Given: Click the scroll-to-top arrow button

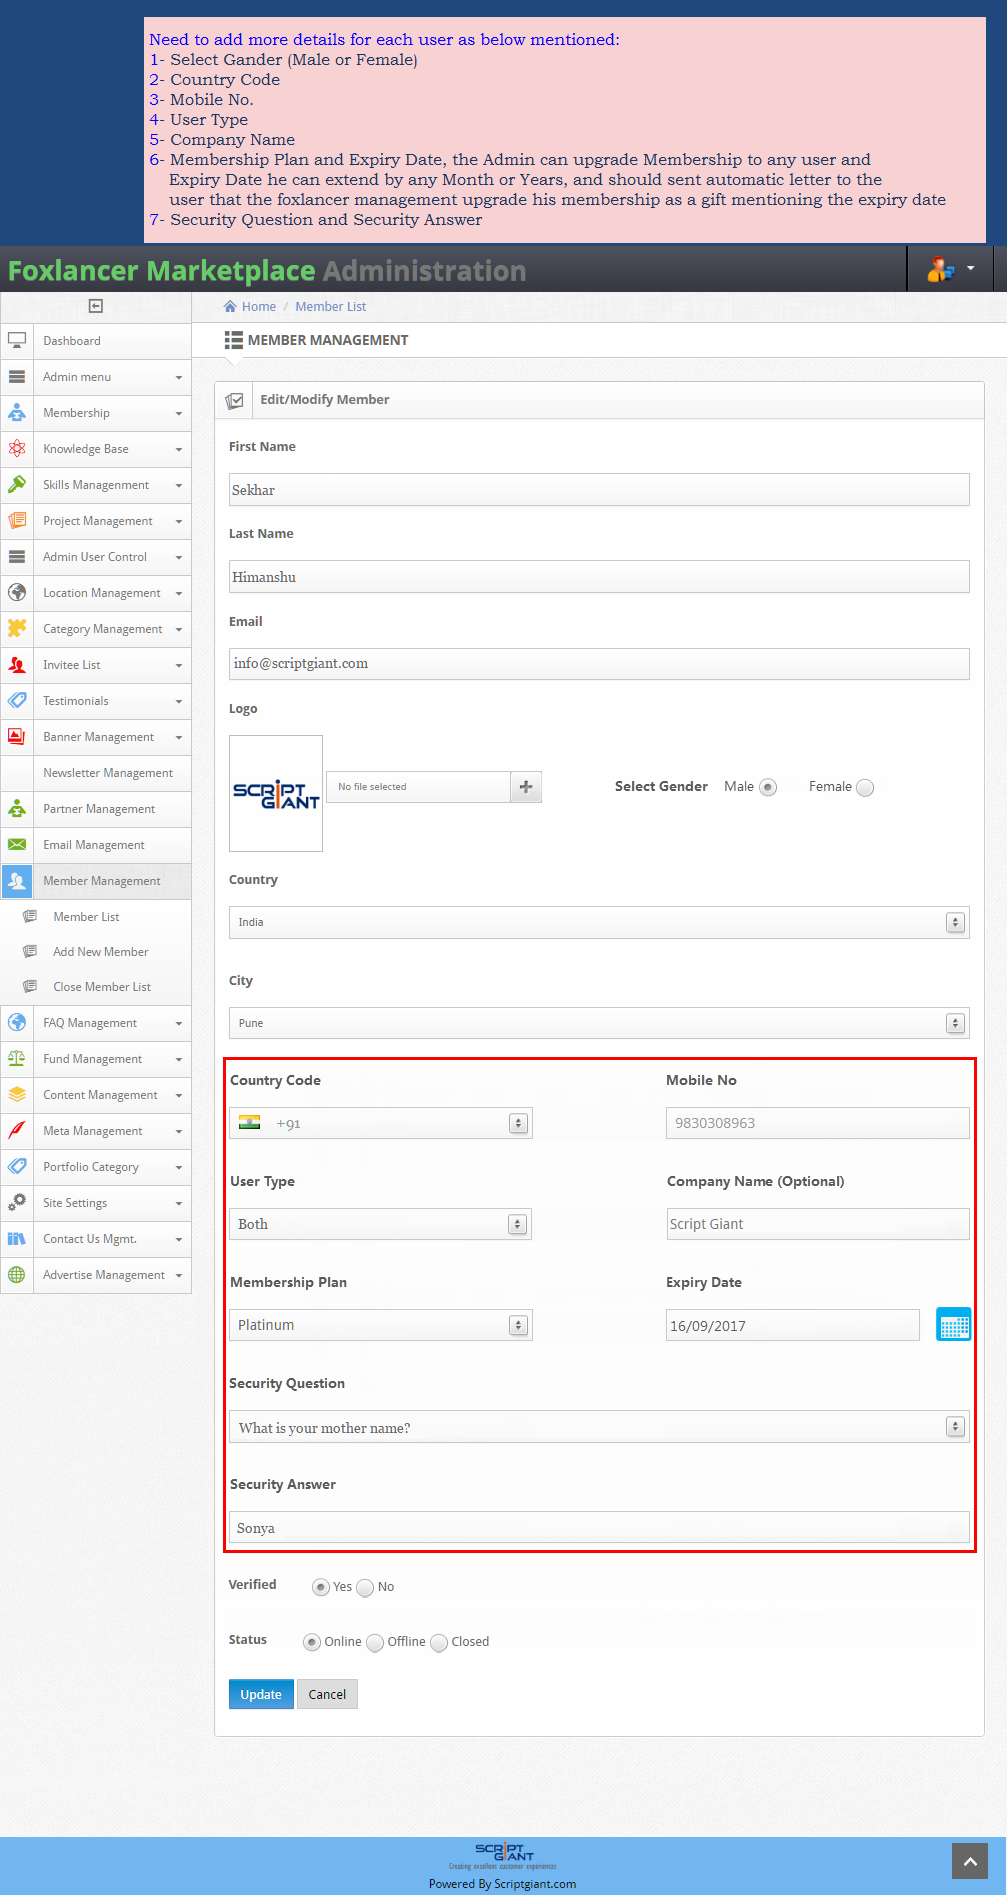Looking at the screenshot, I should tap(969, 1861).
